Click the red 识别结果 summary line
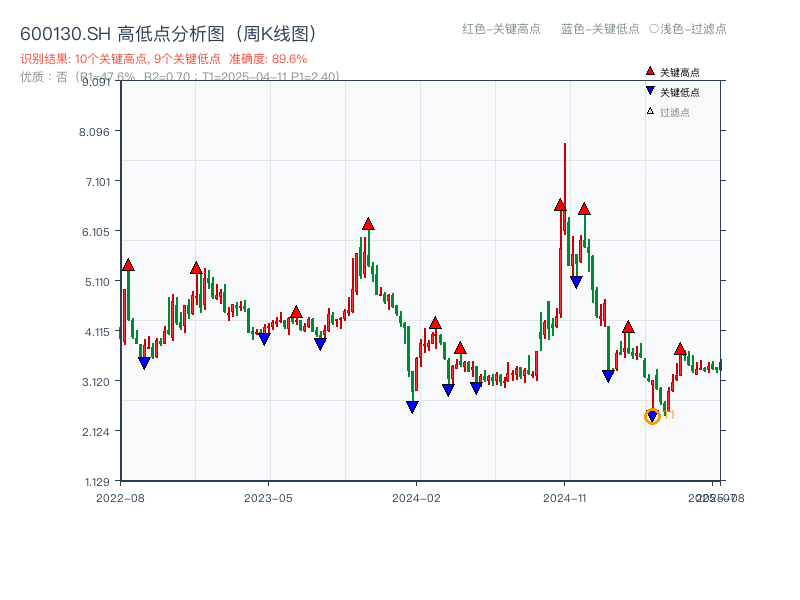Image resolution: width=800 pixels, height=600 pixels. [x=164, y=59]
